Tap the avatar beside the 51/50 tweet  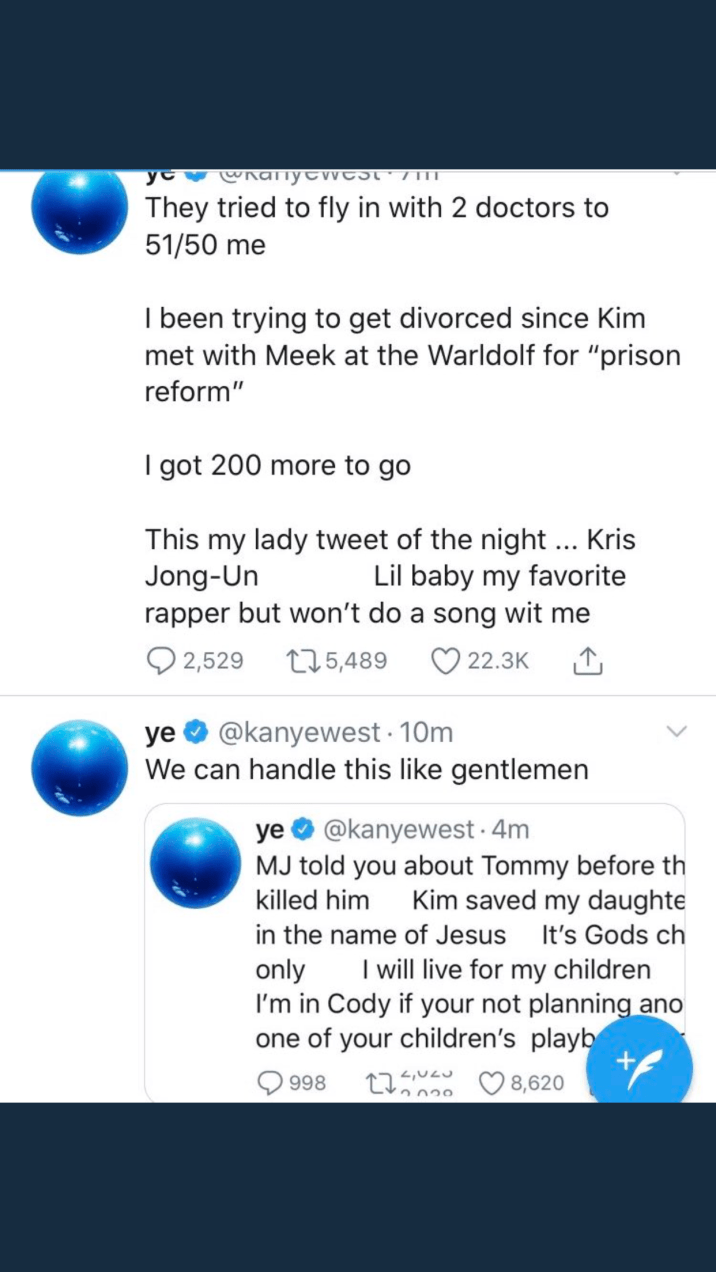click(x=81, y=211)
